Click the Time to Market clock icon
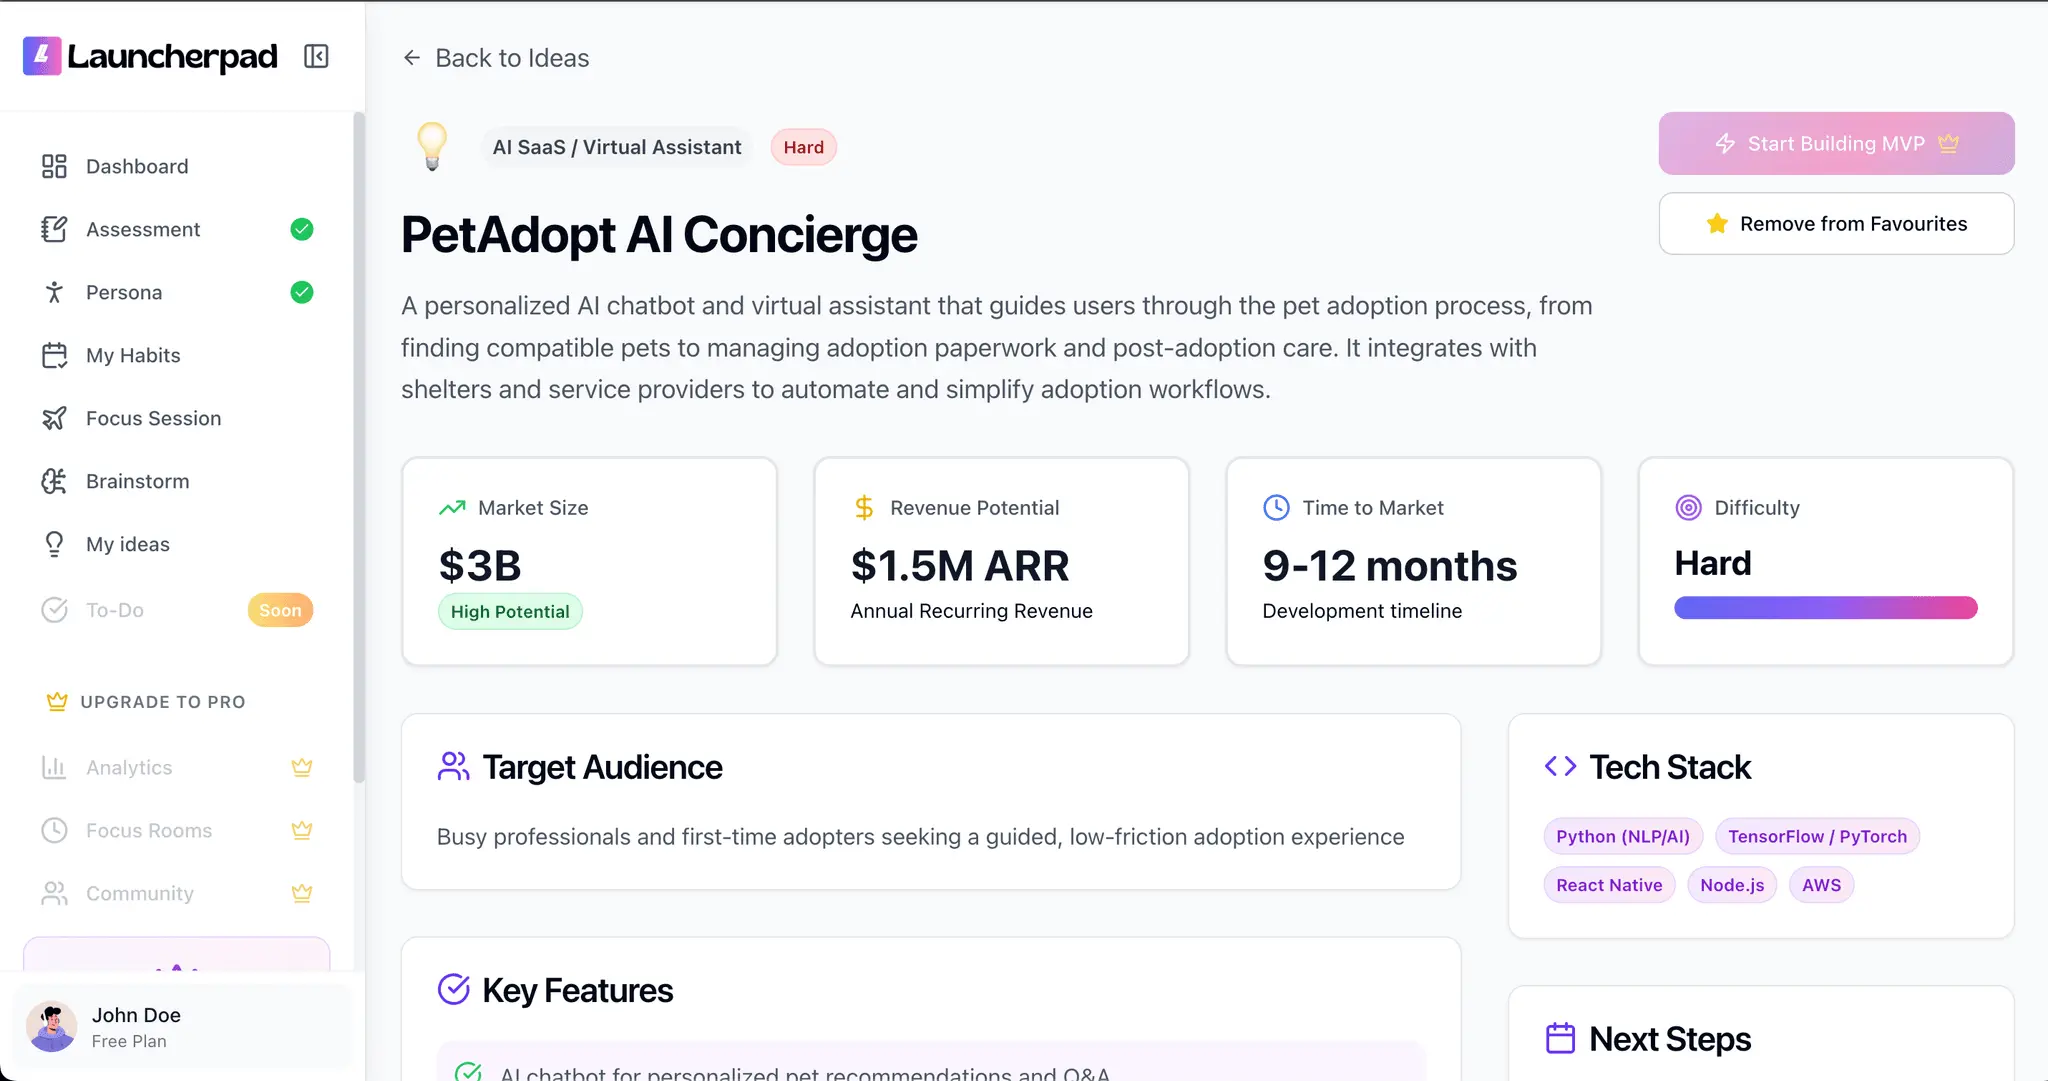Screen dimensions: 2048x1081 click(1276, 508)
